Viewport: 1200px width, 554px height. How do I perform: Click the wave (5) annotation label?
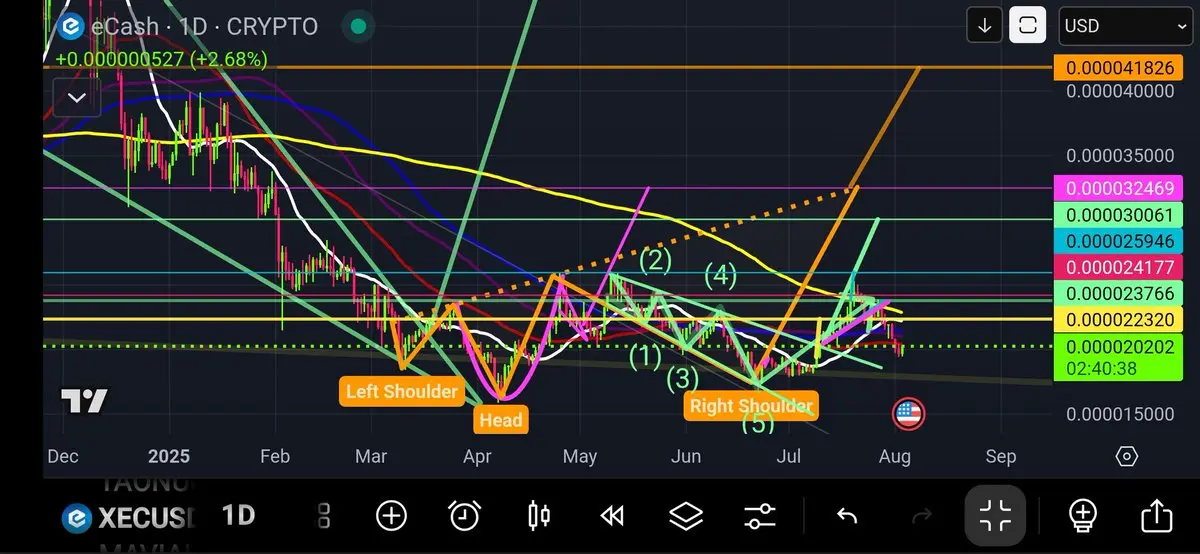pos(757,424)
